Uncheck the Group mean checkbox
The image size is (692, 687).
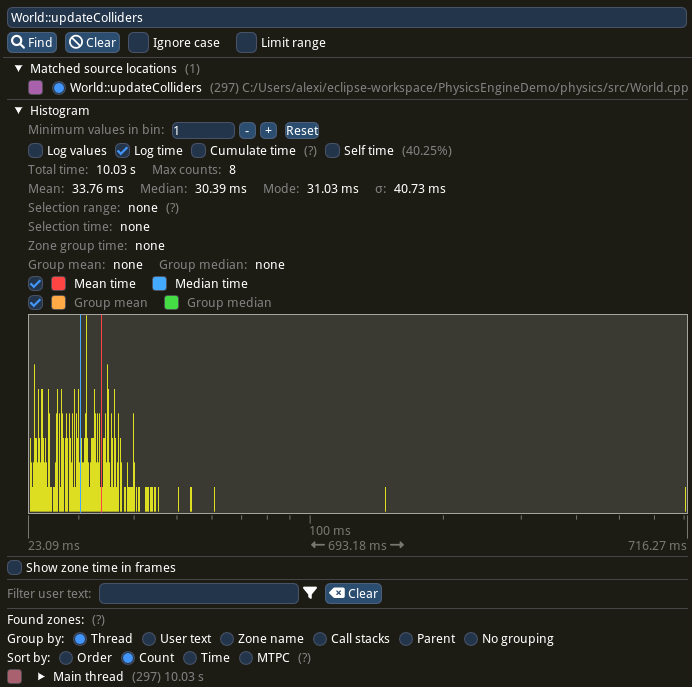coord(35,303)
